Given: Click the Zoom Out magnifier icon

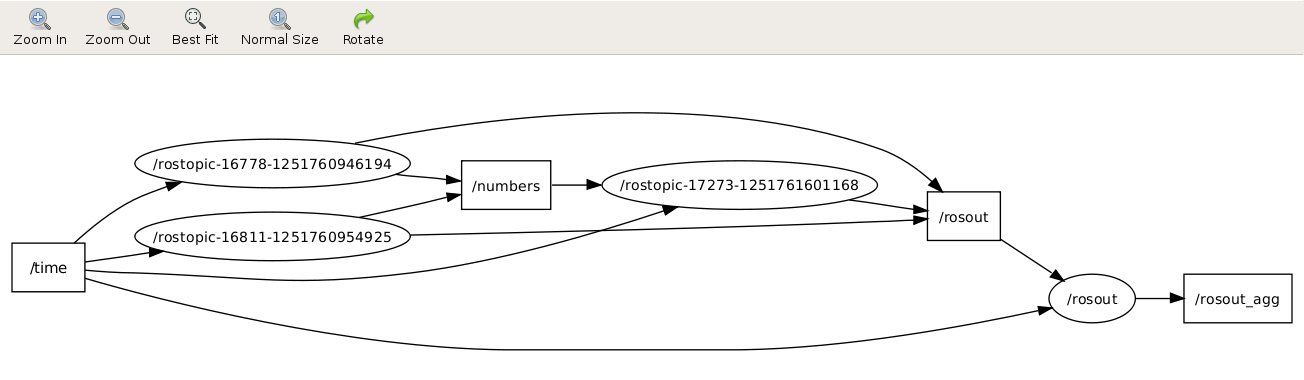Looking at the screenshot, I should (x=117, y=18).
